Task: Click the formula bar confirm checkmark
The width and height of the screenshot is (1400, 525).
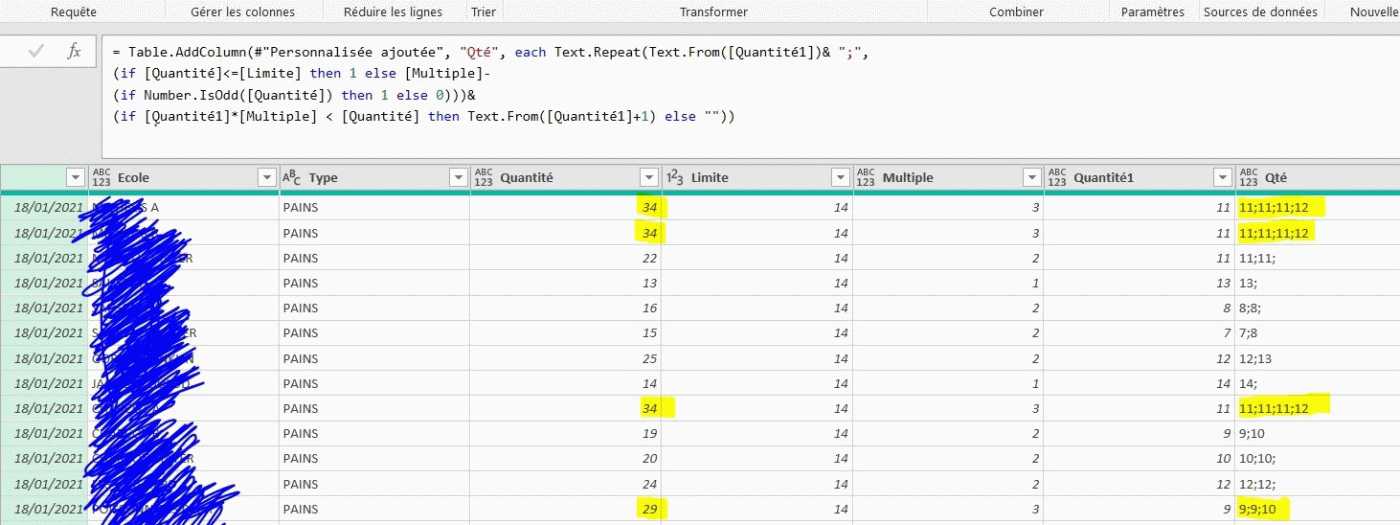Action: pyautogui.click(x=37, y=51)
